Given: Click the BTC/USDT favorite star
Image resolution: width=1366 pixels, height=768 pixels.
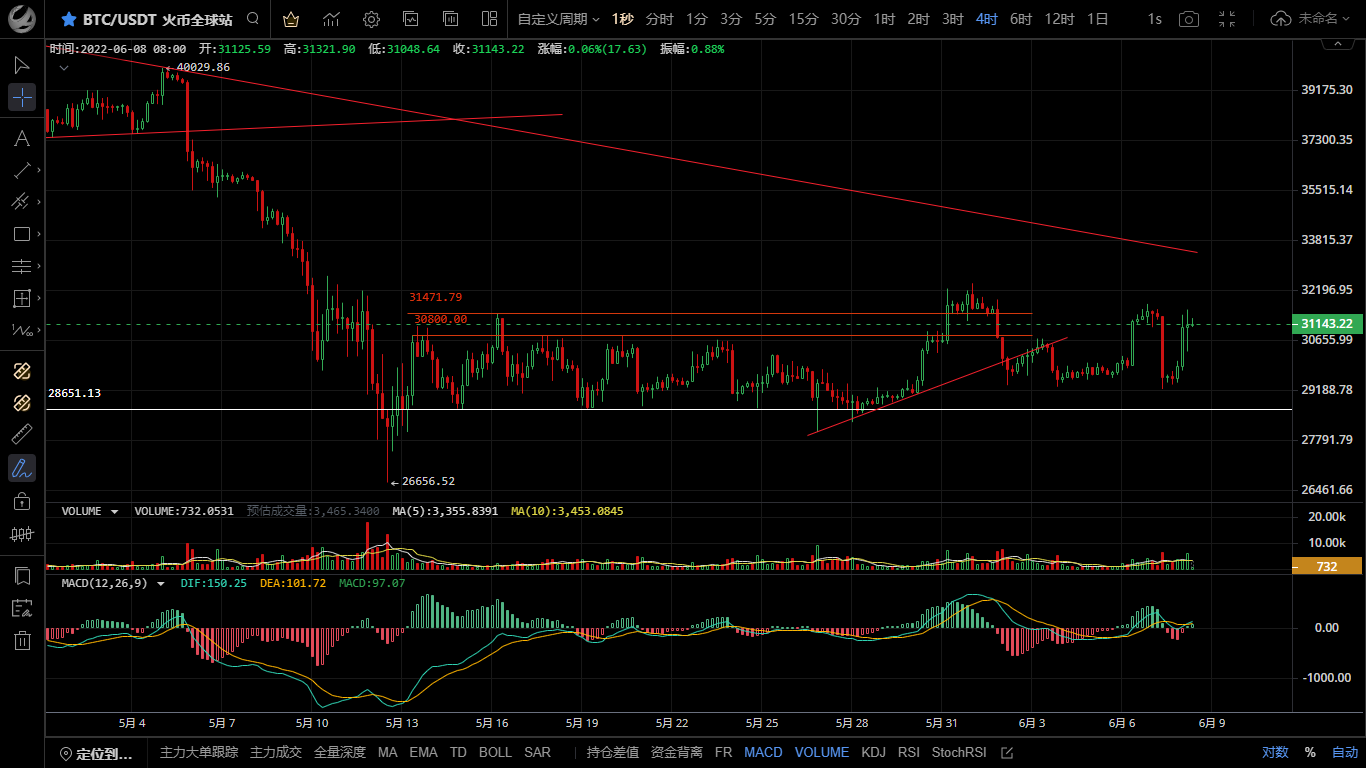Looking at the screenshot, I should [x=68, y=19].
